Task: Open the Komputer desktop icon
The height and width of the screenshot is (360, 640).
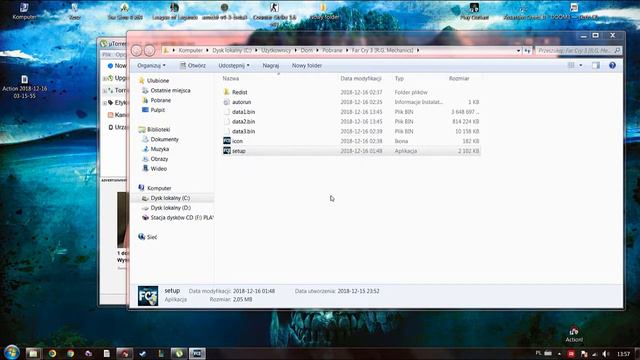Action: coord(24,11)
